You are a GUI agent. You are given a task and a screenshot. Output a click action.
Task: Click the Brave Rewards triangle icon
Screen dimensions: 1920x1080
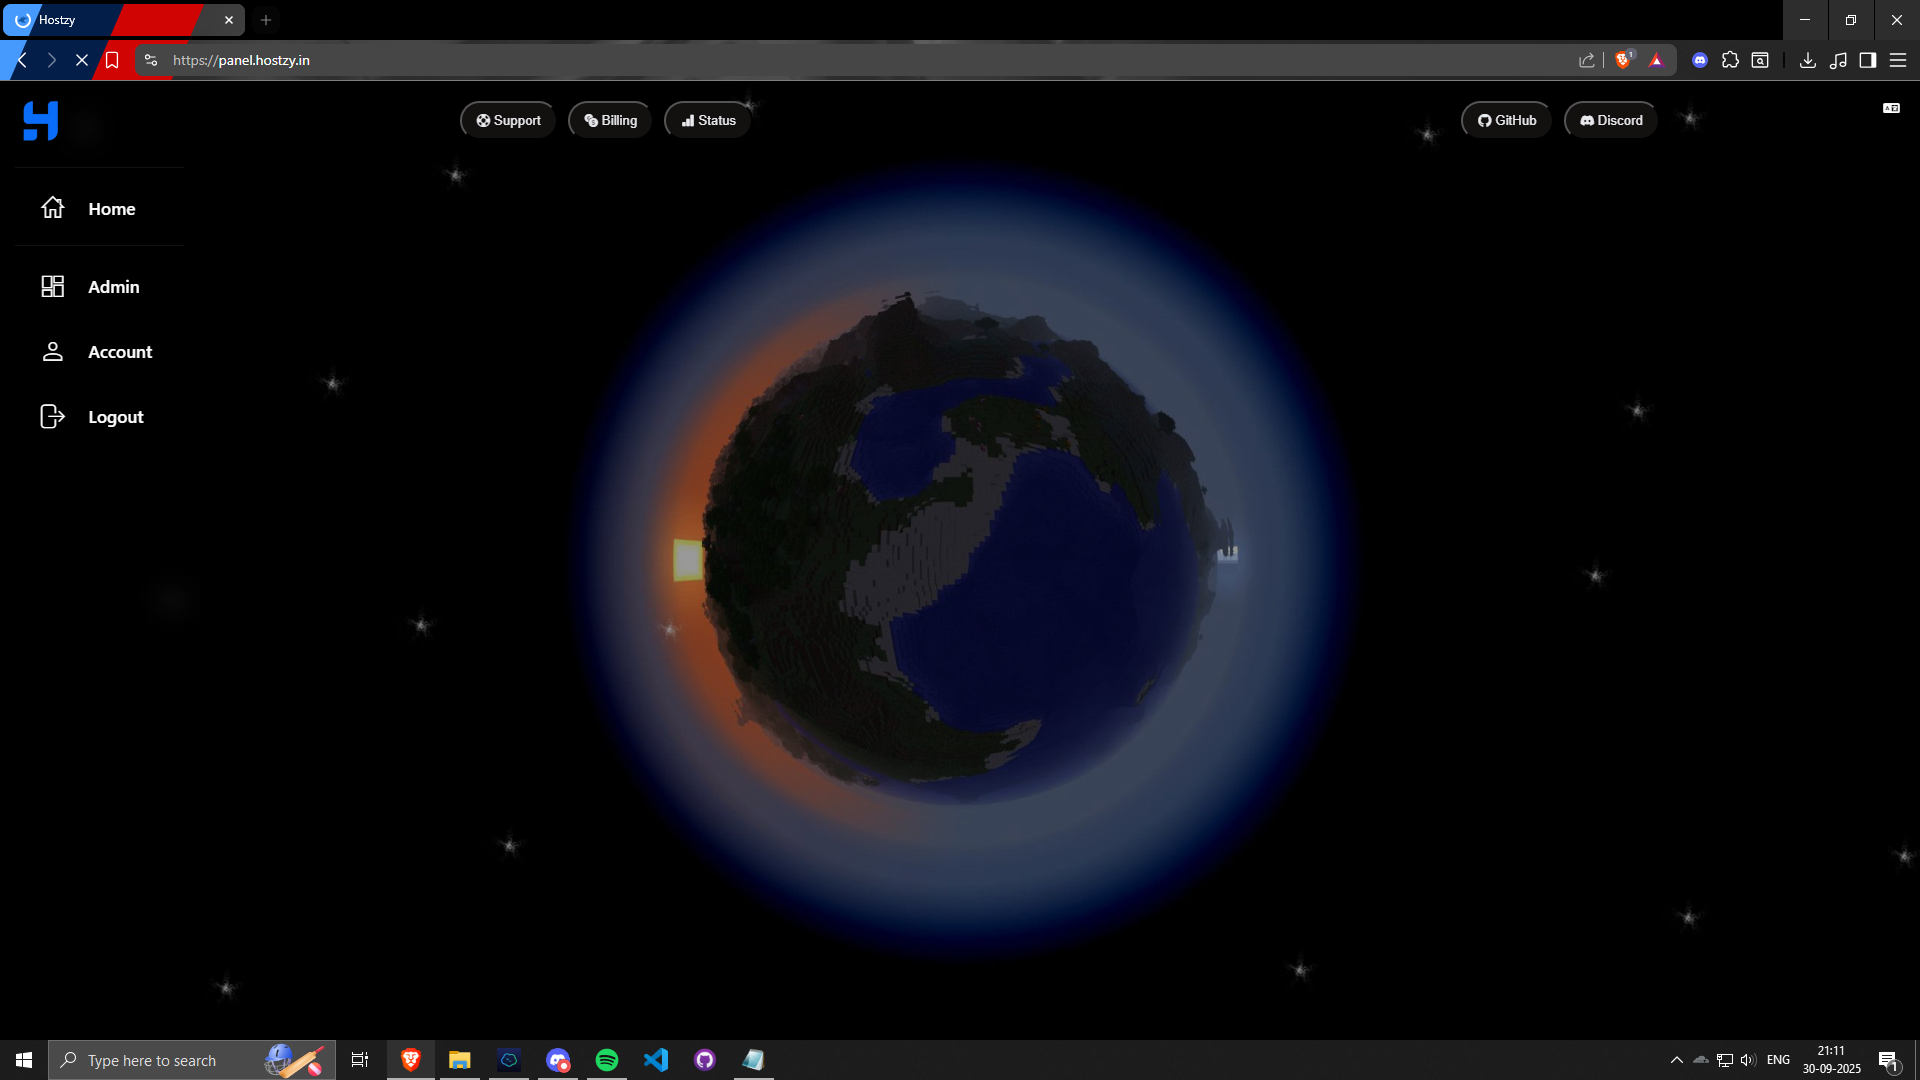pos(1656,60)
